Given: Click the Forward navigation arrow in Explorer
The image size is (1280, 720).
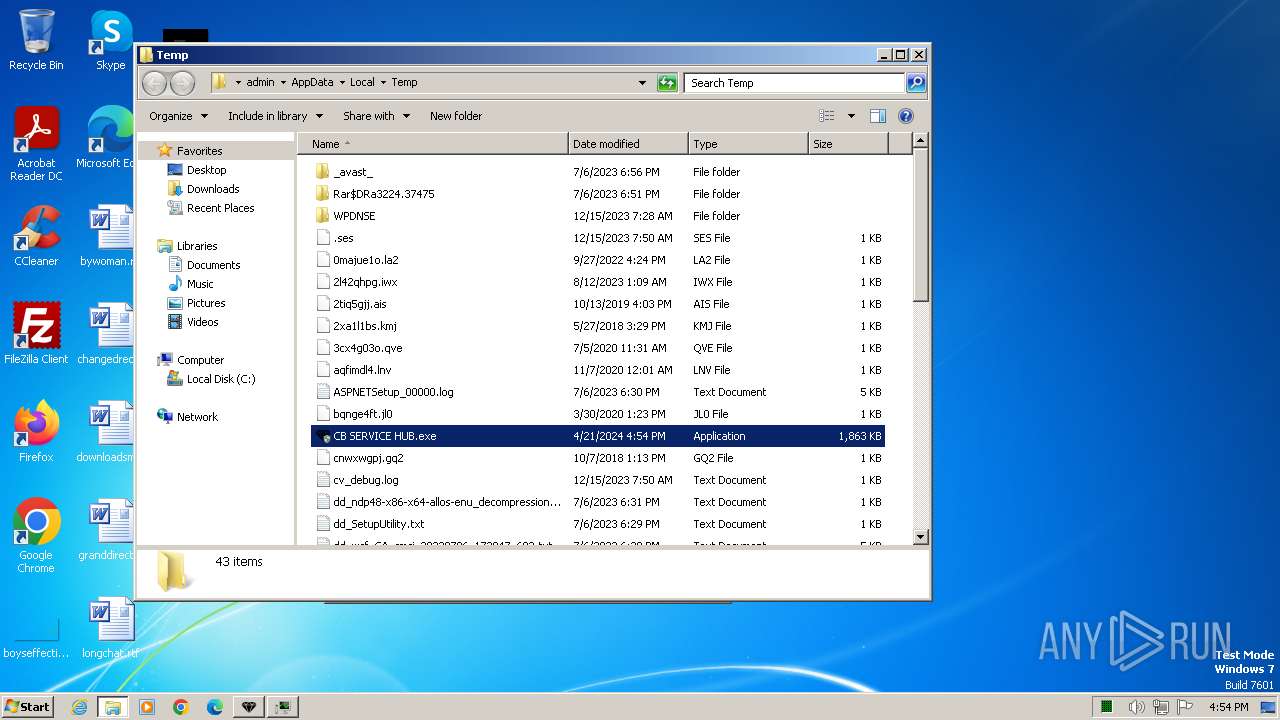Looking at the screenshot, I should 182,83.
